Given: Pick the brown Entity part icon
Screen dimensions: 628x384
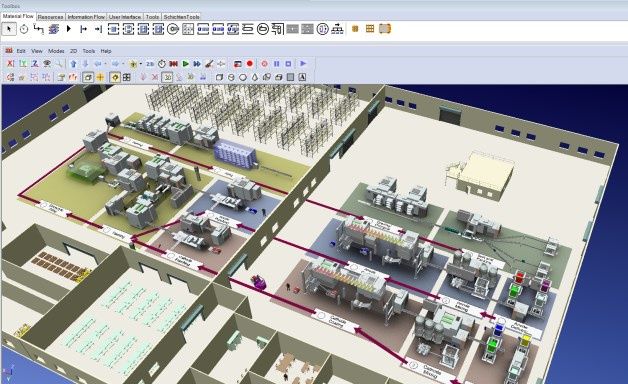Looking at the screenshot, I should click(355, 29).
